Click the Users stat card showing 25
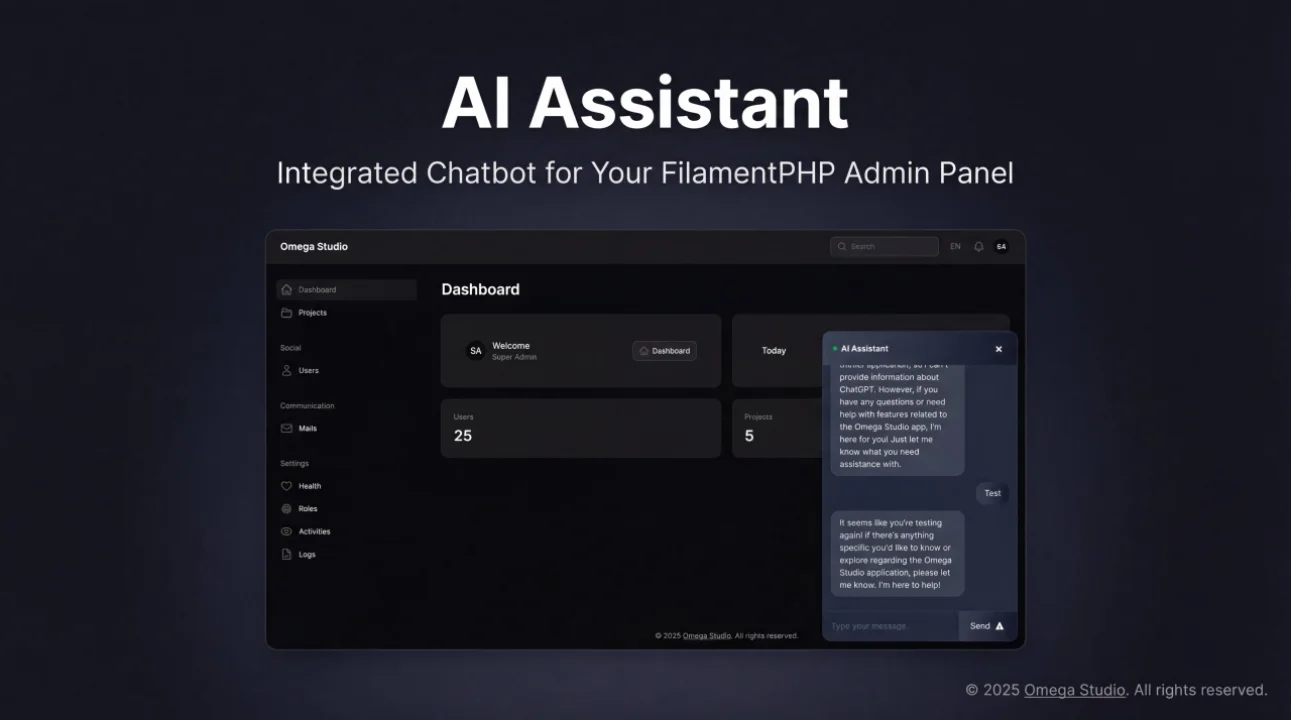This screenshot has height=720, width=1291. (x=580, y=428)
